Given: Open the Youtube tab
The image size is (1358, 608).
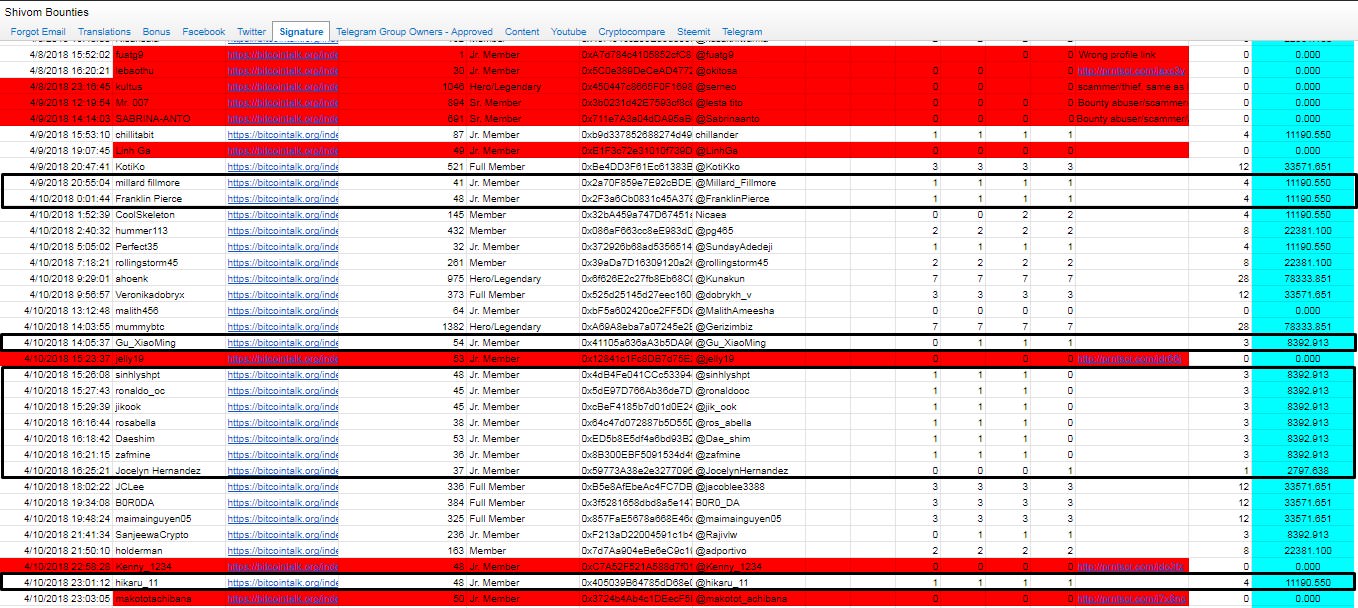Looking at the screenshot, I should [569, 32].
